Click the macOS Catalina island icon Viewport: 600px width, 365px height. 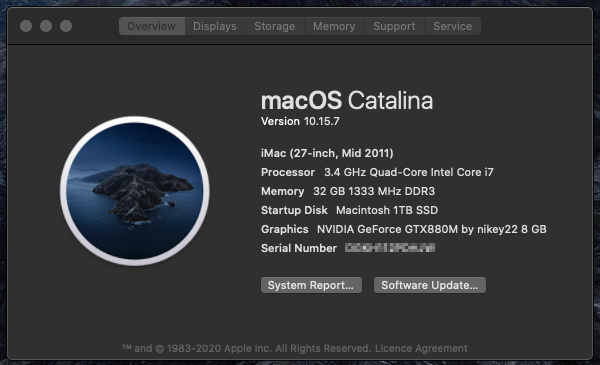[x=135, y=191]
